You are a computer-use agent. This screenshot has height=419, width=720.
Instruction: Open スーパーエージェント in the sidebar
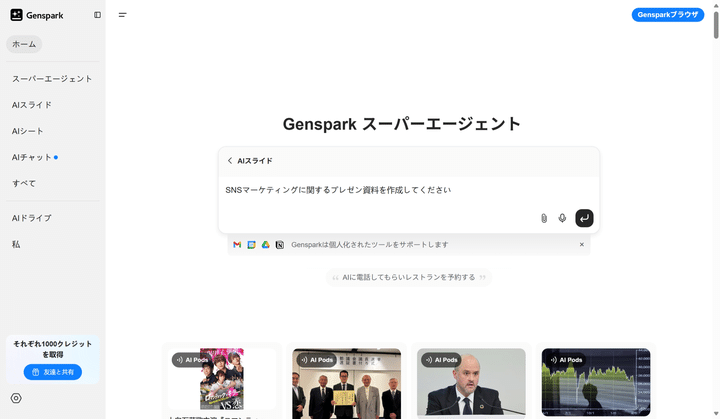point(52,79)
